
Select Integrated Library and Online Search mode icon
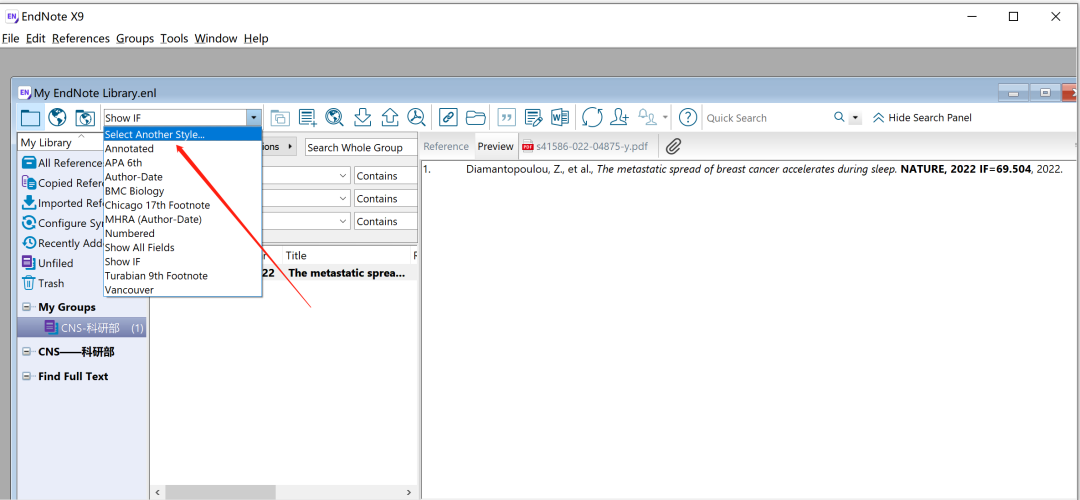click(x=85, y=118)
